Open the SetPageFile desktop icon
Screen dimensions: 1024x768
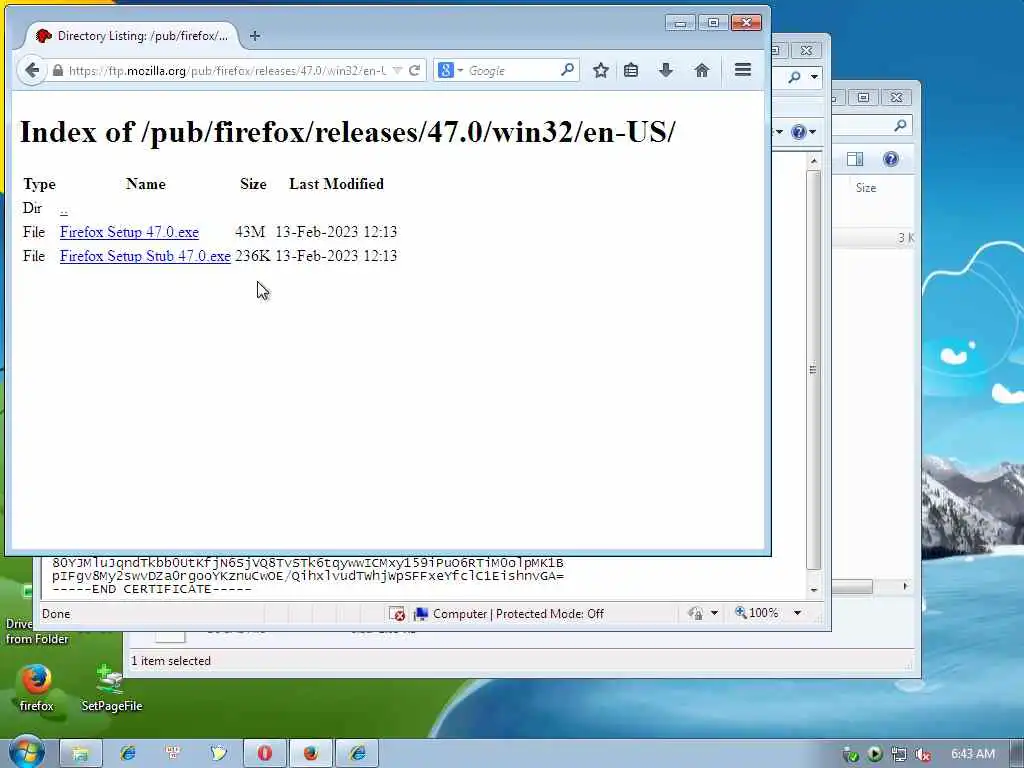(112, 688)
